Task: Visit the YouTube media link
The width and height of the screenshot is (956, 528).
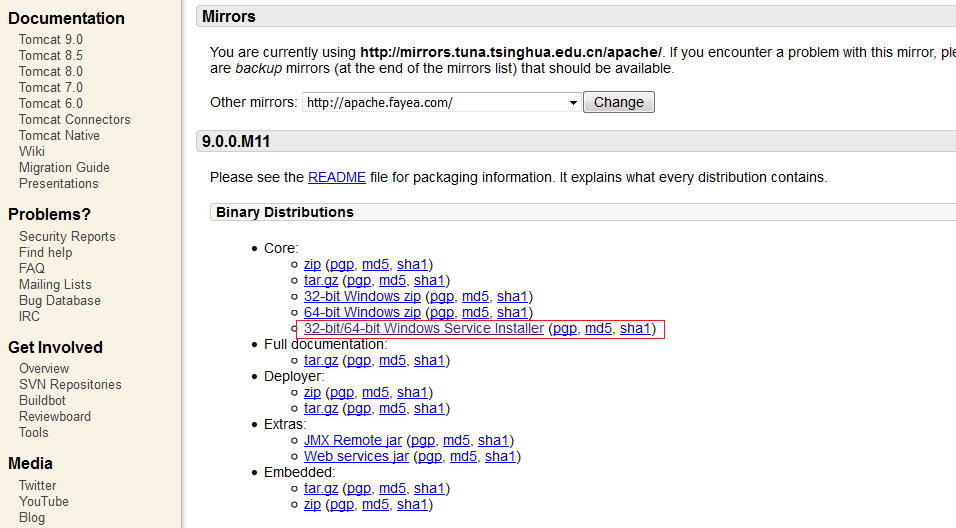Action: coord(44,502)
